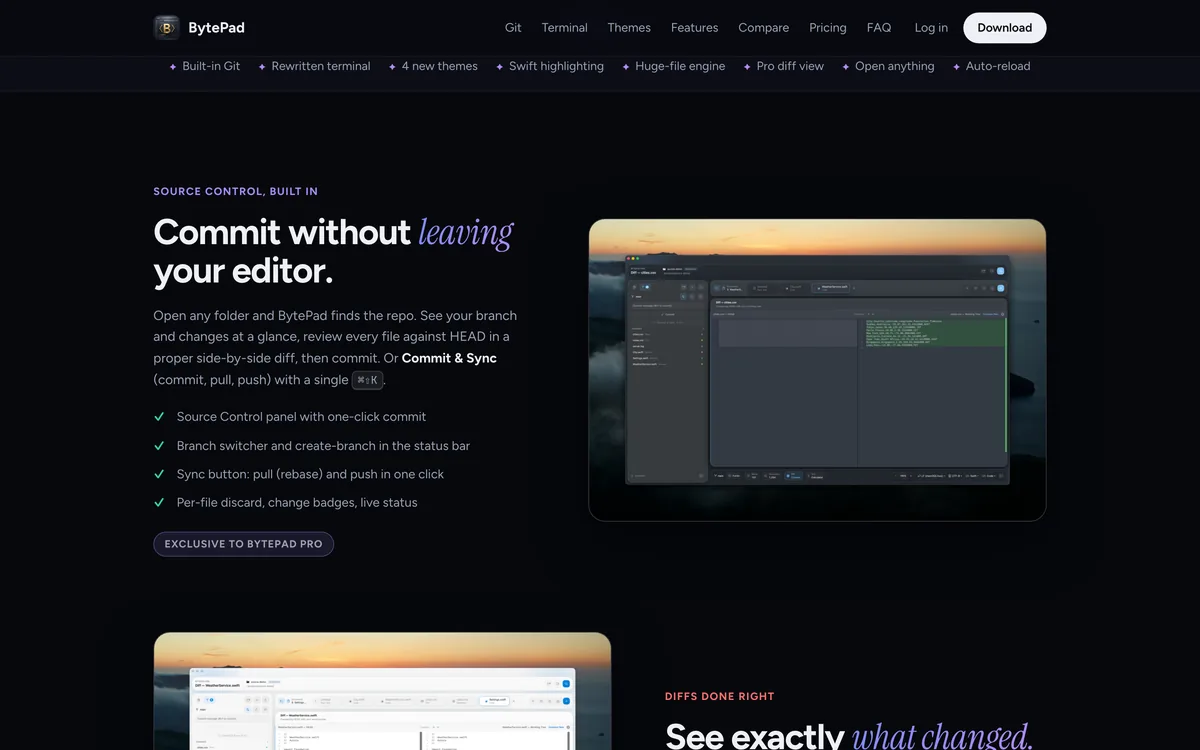
Task: Click the Swift highlighting ticker item
Action: click(556, 66)
